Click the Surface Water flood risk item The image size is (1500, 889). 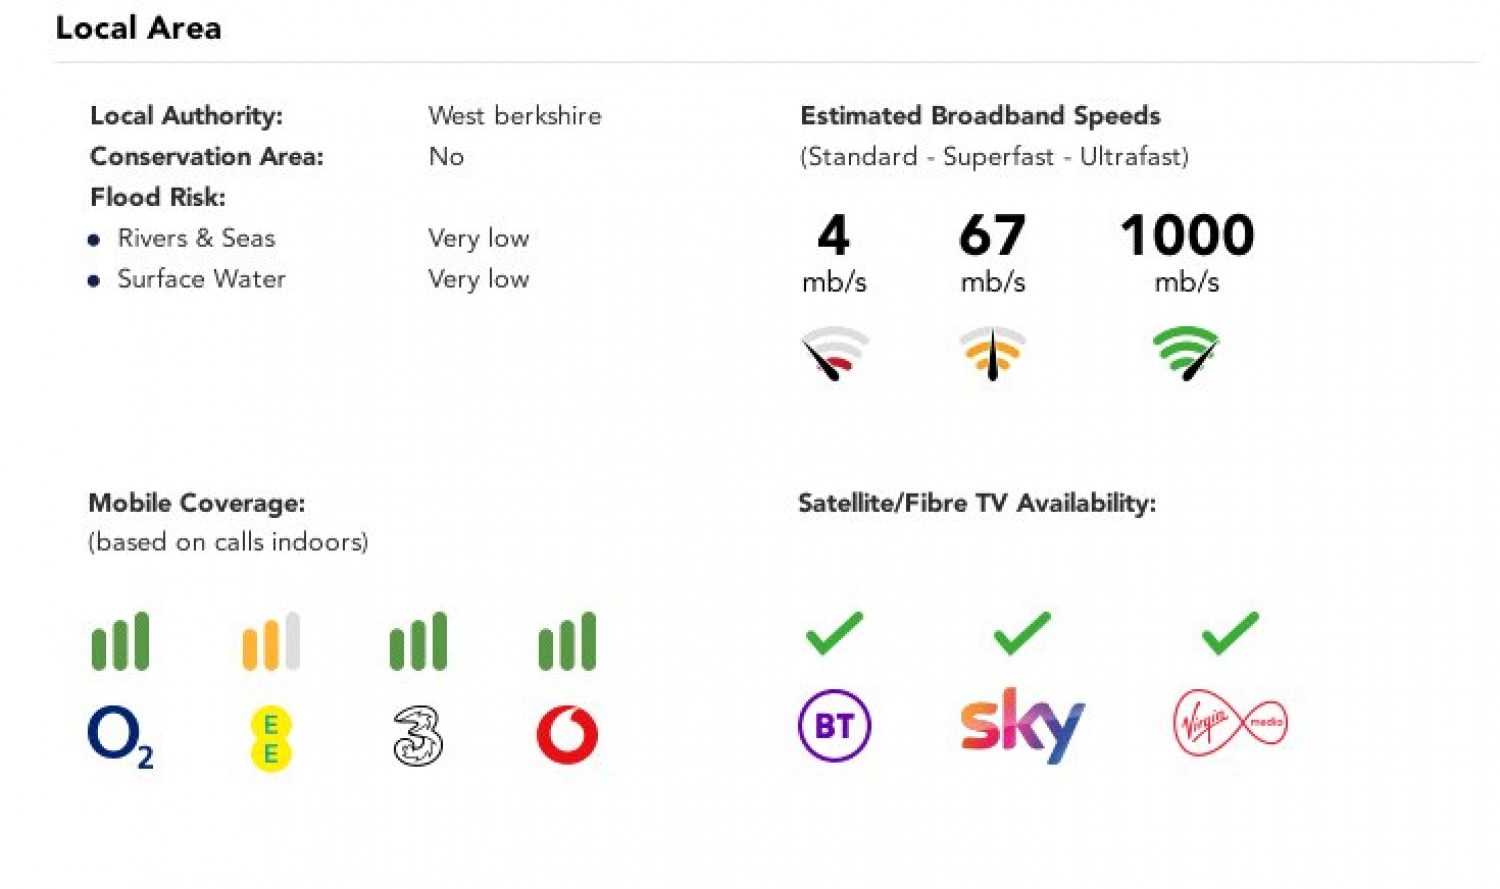201,279
